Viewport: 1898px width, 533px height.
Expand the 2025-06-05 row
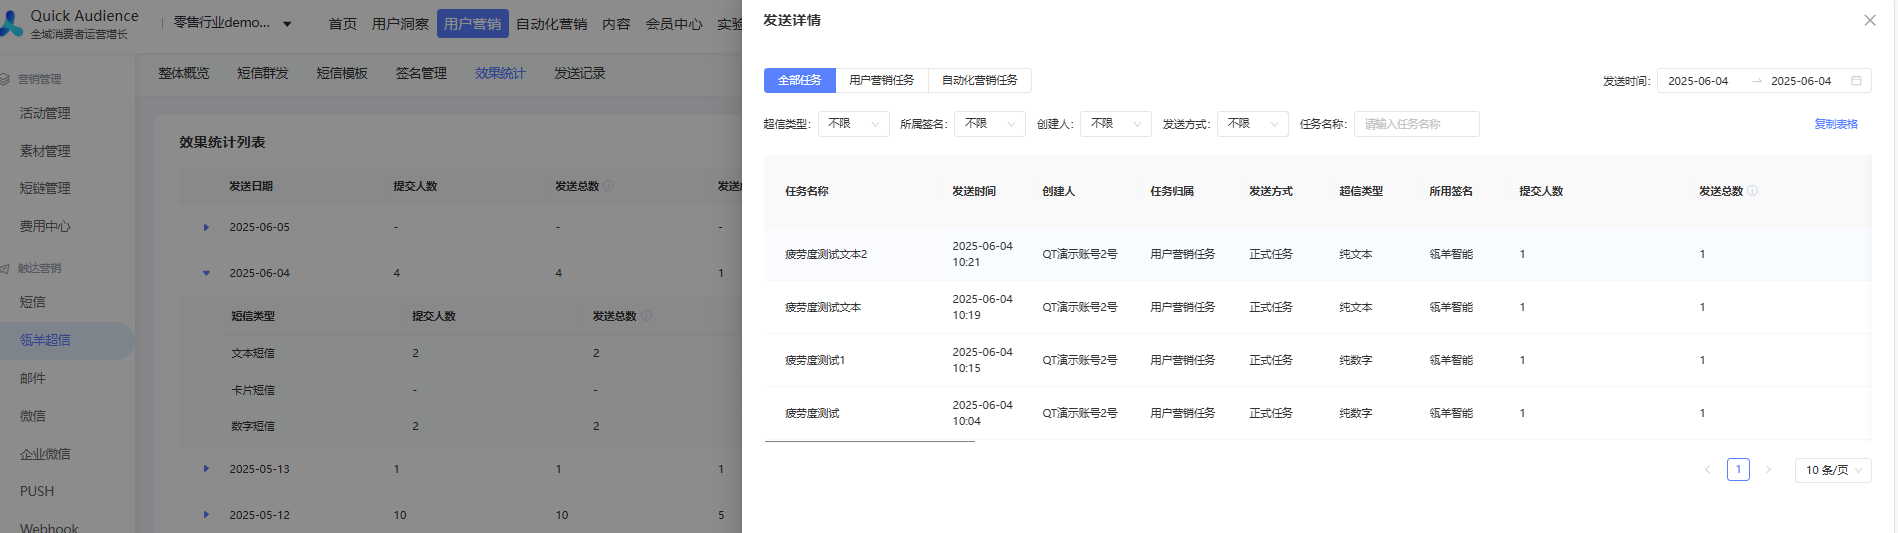click(206, 228)
